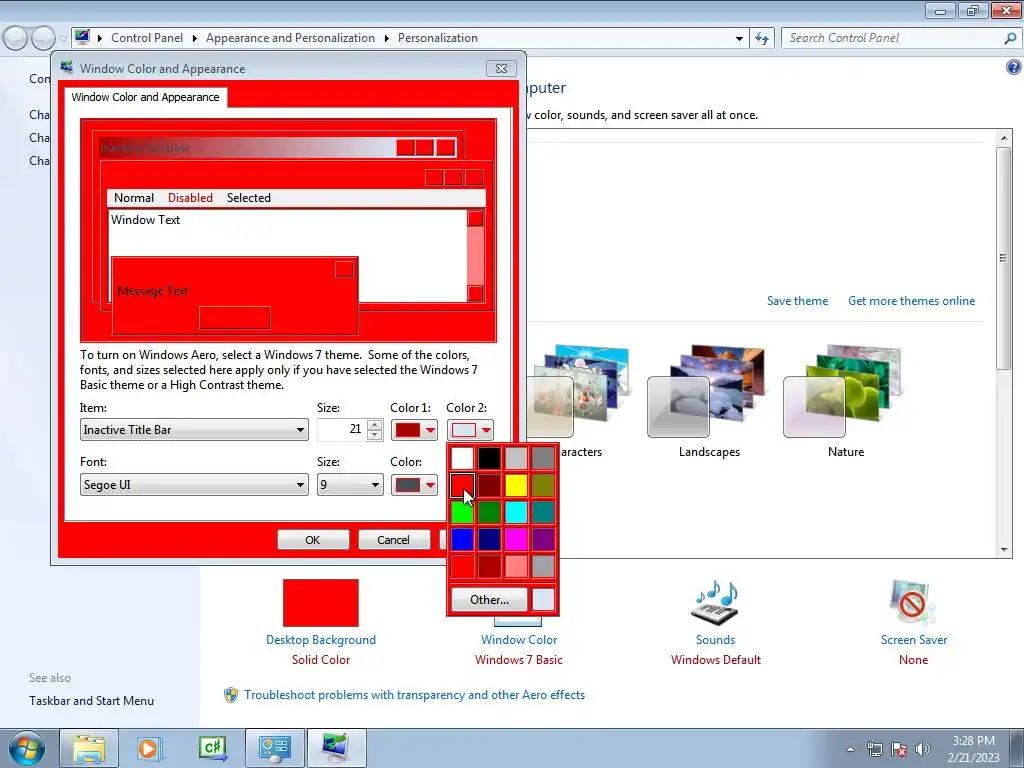This screenshot has width=1024, height=768.
Task: Open Taskbar and Start Menu link
Action: pos(91,701)
